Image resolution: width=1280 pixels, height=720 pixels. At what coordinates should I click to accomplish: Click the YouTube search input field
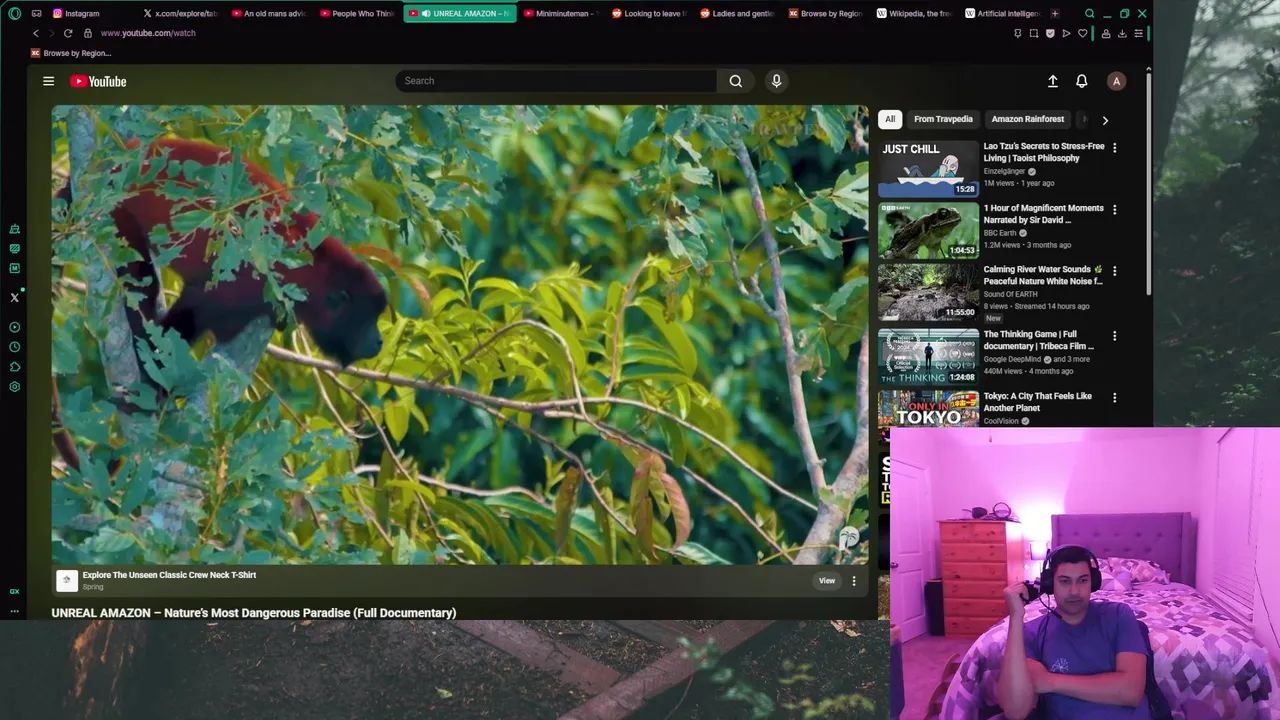[555, 81]
